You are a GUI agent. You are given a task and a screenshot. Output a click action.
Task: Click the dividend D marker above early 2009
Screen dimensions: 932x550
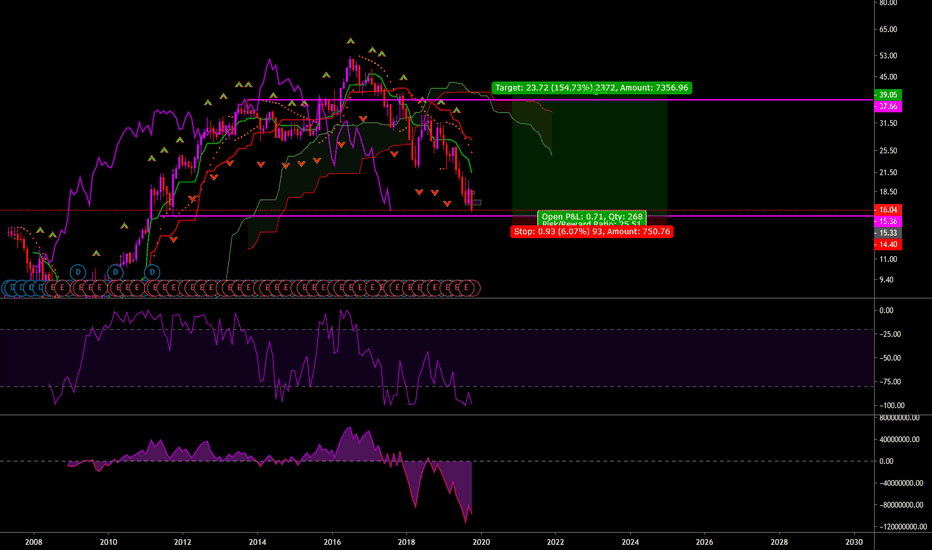(78, 272)
